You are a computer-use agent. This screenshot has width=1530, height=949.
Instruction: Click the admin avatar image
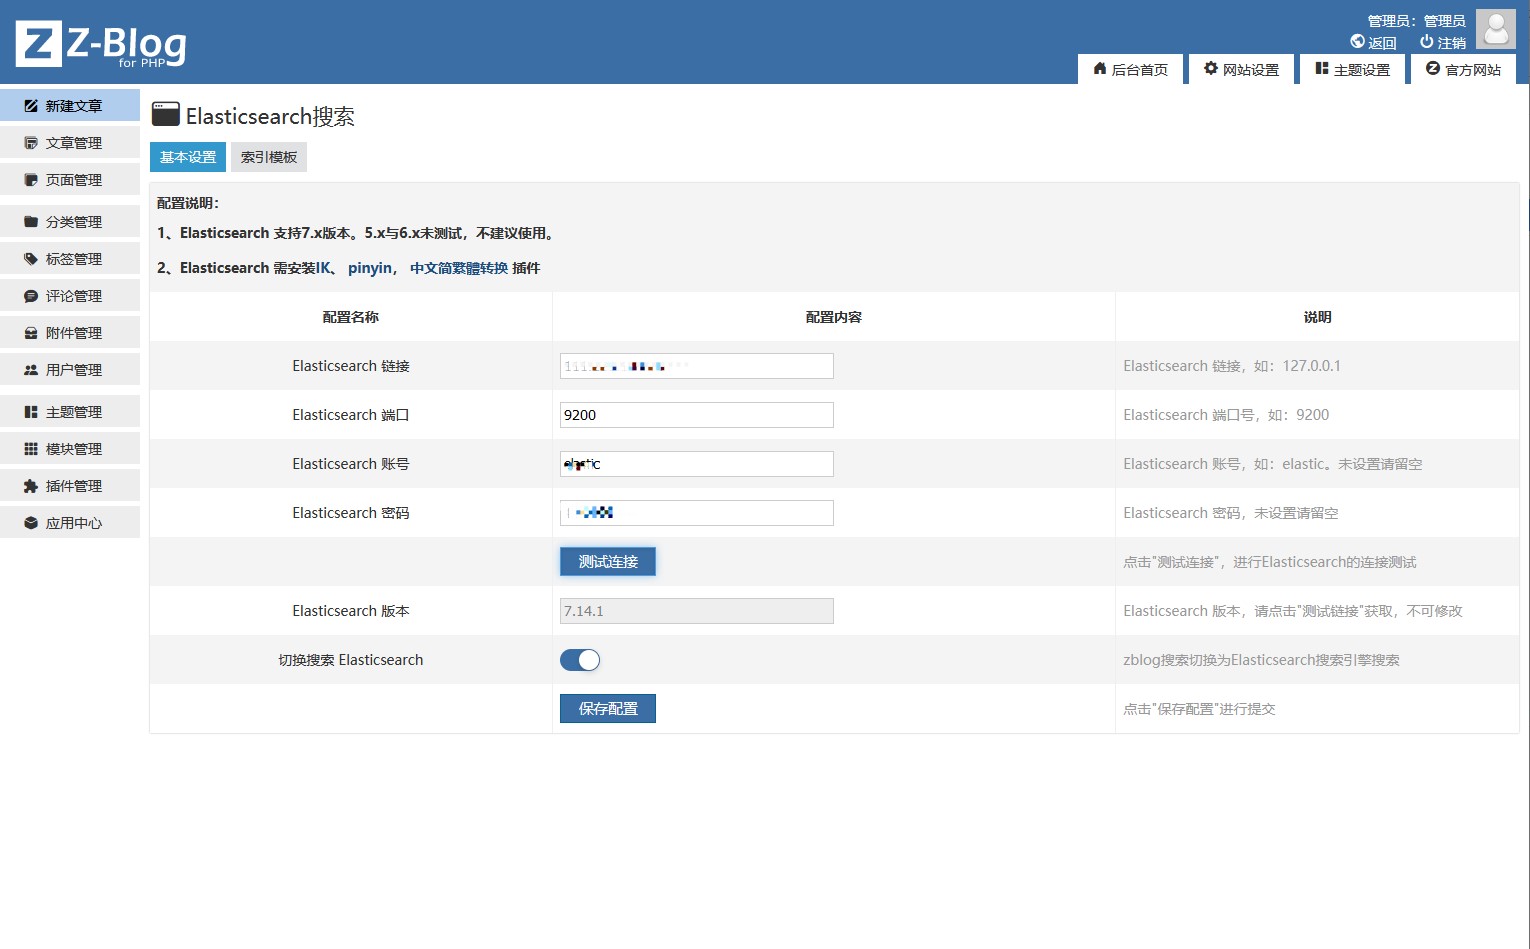[1496, 29]
